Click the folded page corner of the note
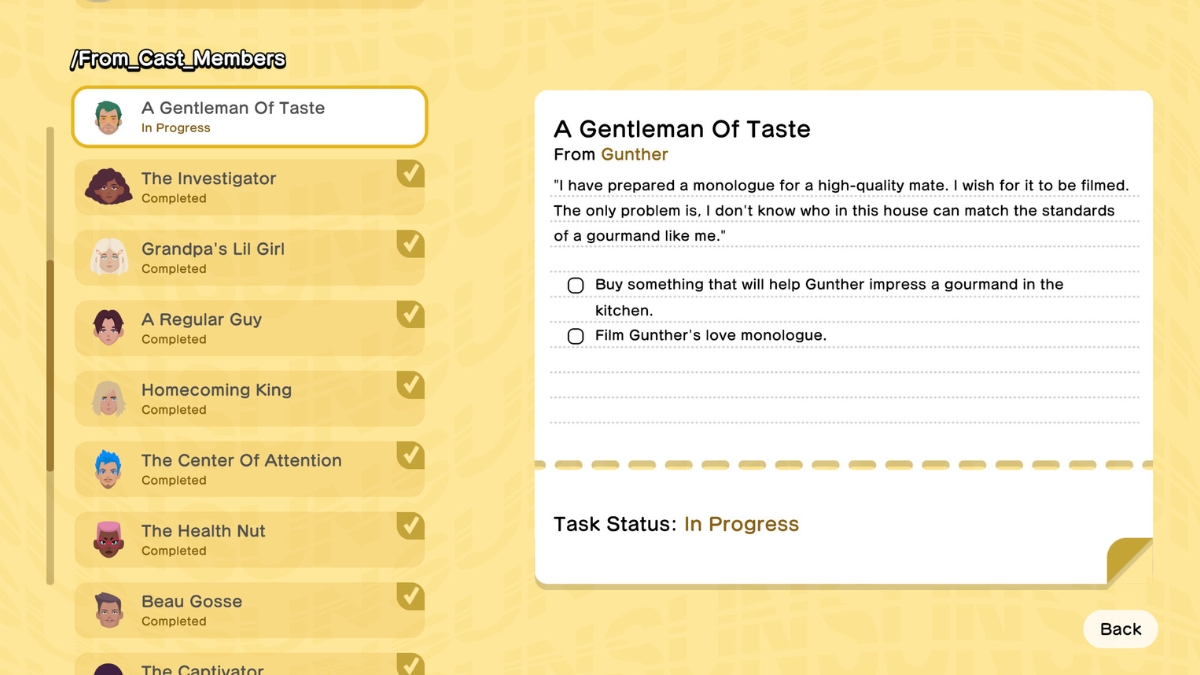The image size is (1200, 675). coord(1129,561)
